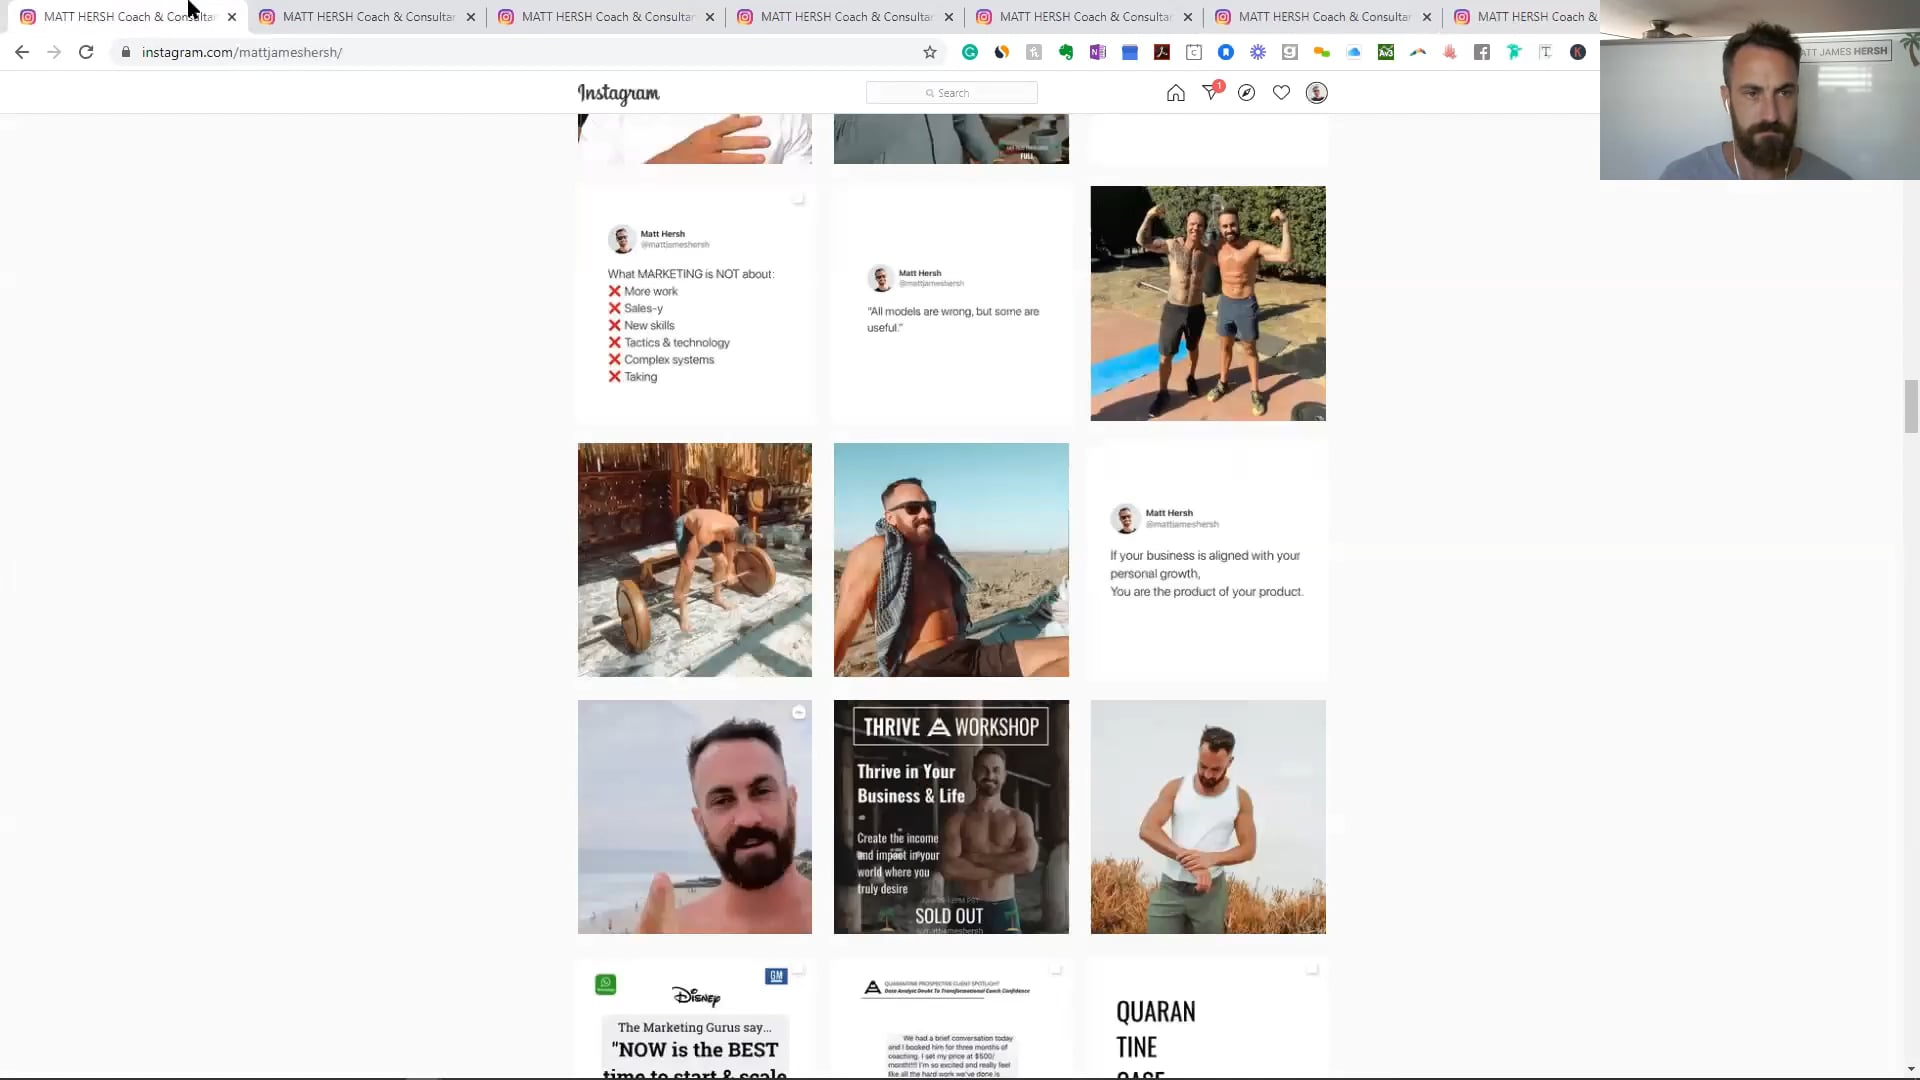This screenshot has width=1920, height=1080.
Task: Click the page vertical scrollbar thumb
Action: (1911, 406)
